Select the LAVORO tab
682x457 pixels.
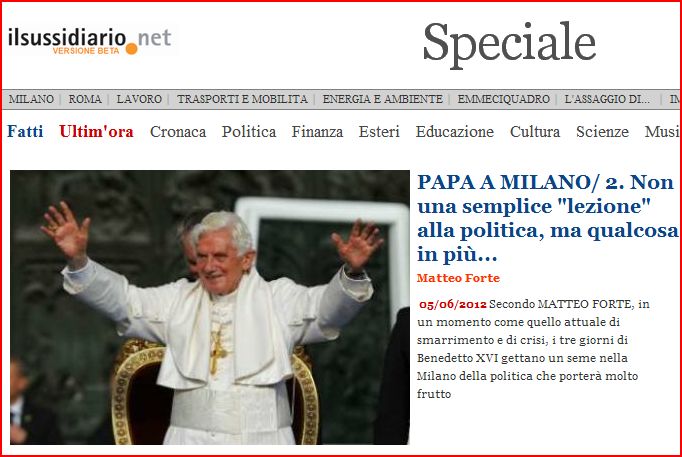coord(139,99)
